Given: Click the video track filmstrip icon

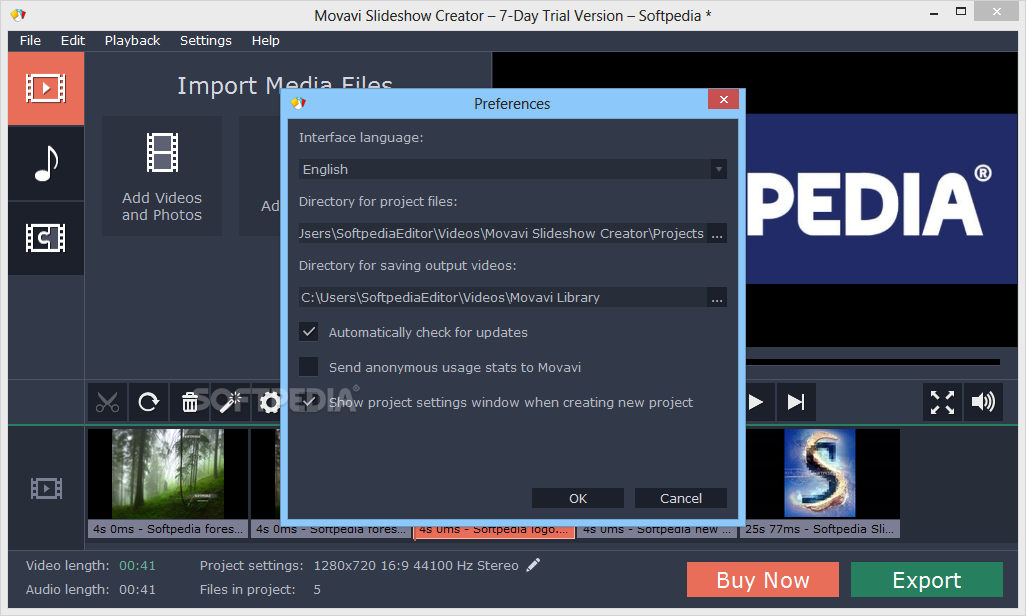Looking at the screenshot, I should pos(46,488).
